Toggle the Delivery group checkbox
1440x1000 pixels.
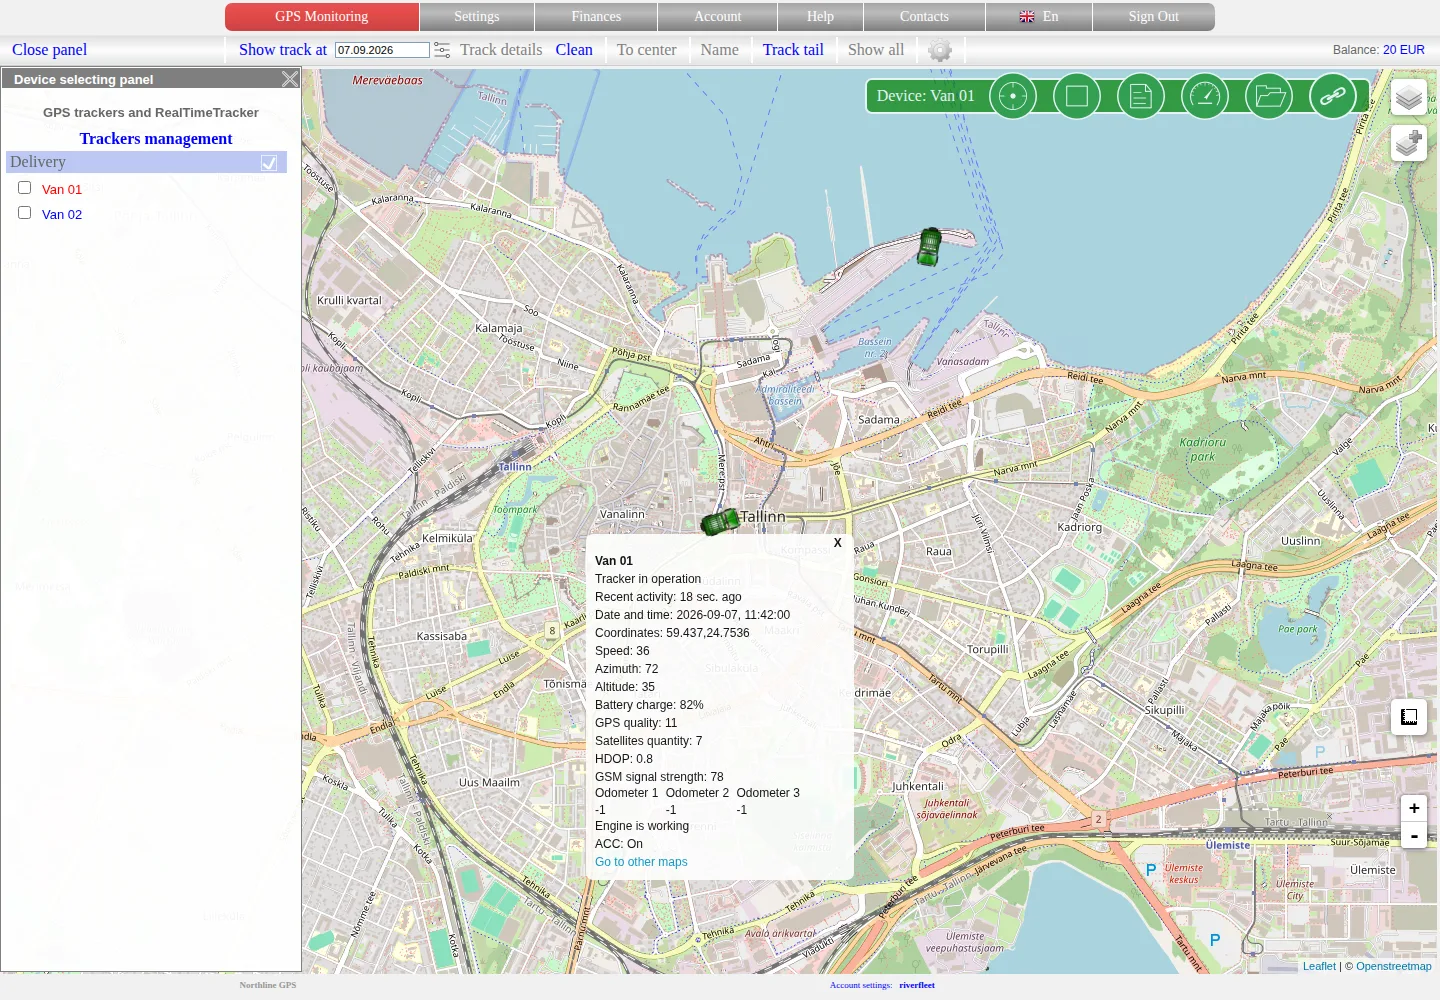(x=269, y=163)
